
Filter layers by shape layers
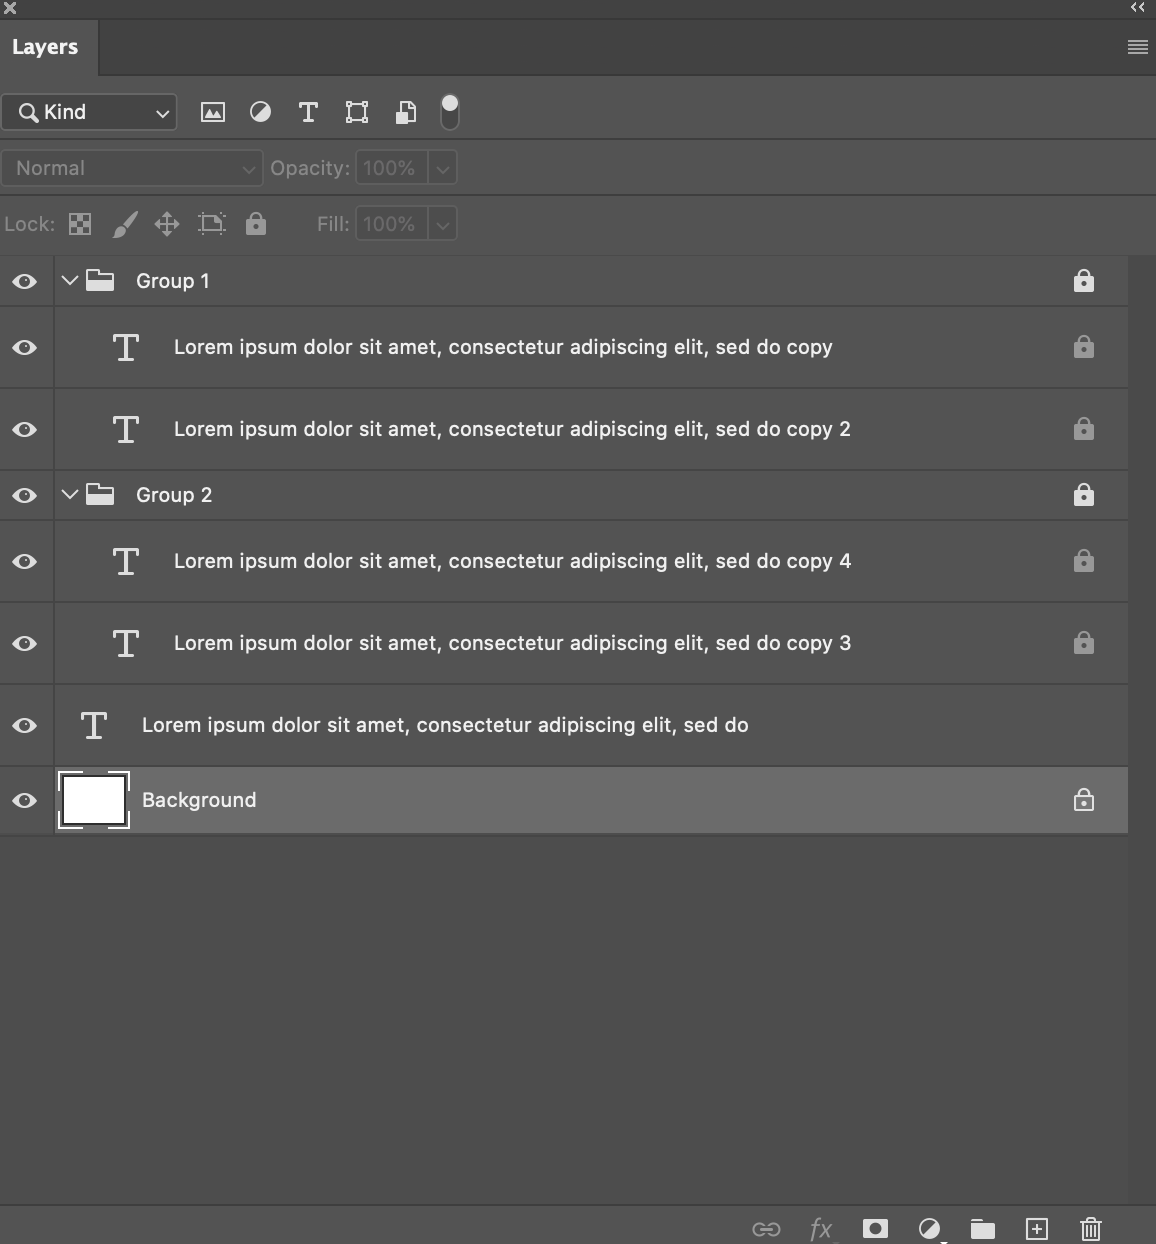pyautogui.click(x=356, y=112)
